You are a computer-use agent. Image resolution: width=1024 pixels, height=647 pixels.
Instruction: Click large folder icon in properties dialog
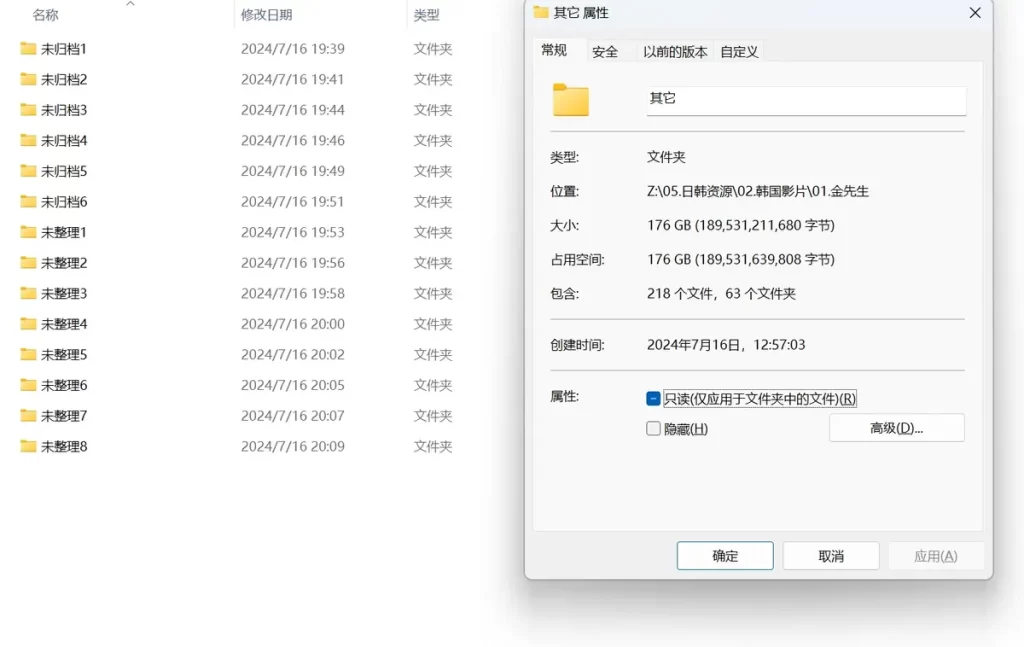coord(571,100)
